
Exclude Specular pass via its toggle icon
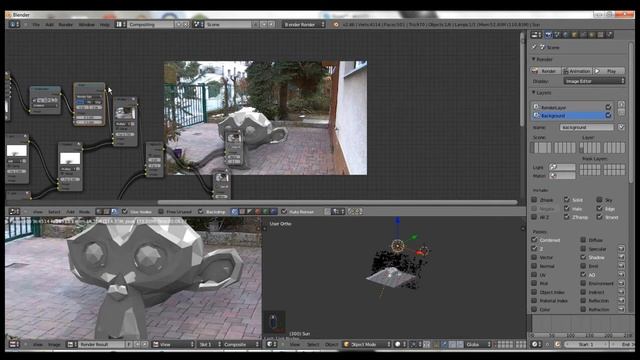click(621, 249)
